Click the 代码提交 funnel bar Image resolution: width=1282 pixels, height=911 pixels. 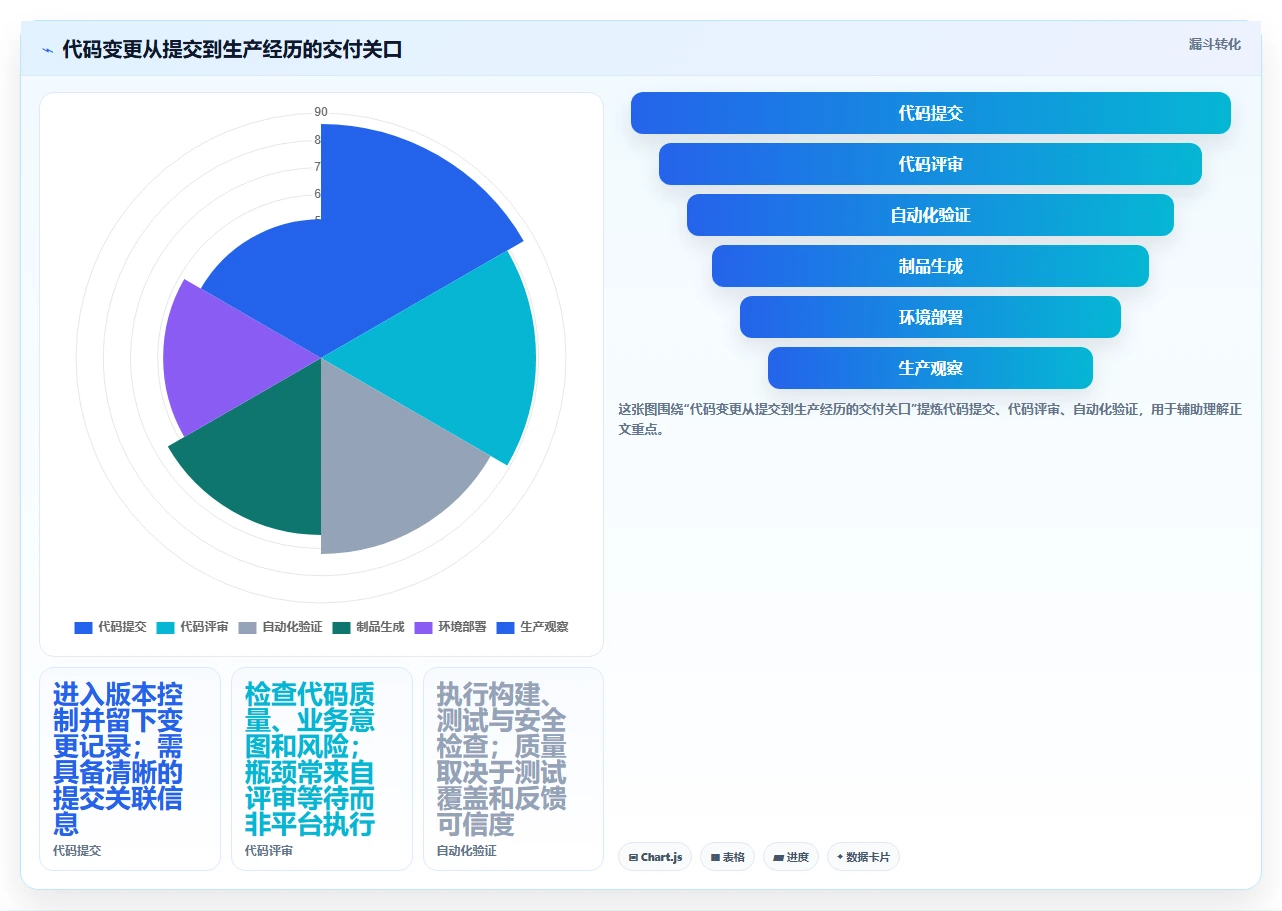(930, 113)
